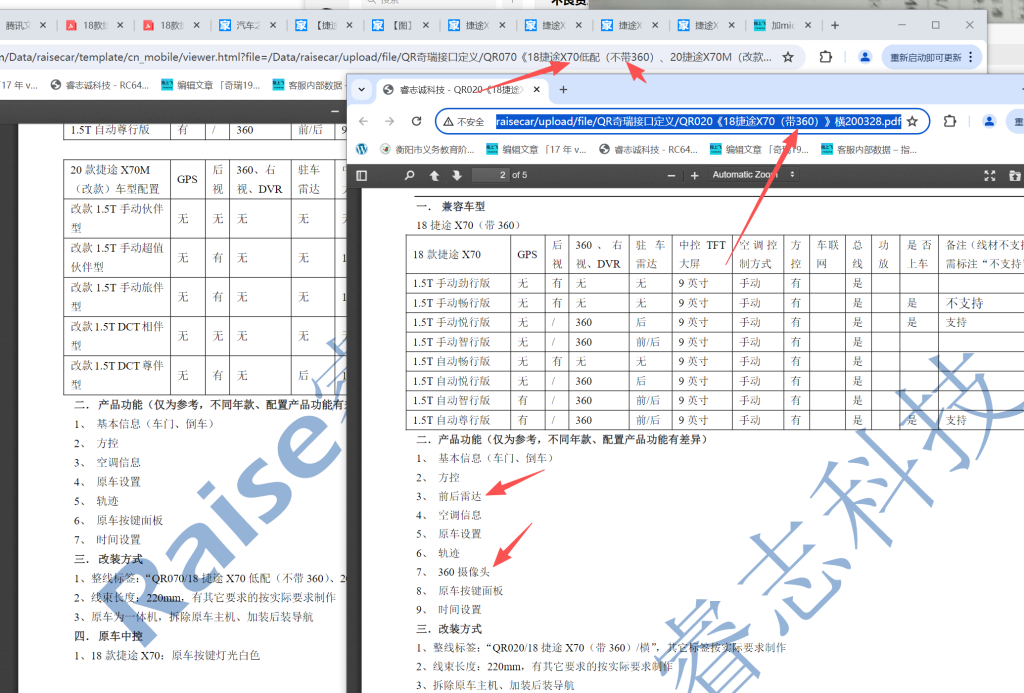Click the 360 摄像头 list item
The height and width of the screenshot is (693, 1024).
click(x=464, y=572)
